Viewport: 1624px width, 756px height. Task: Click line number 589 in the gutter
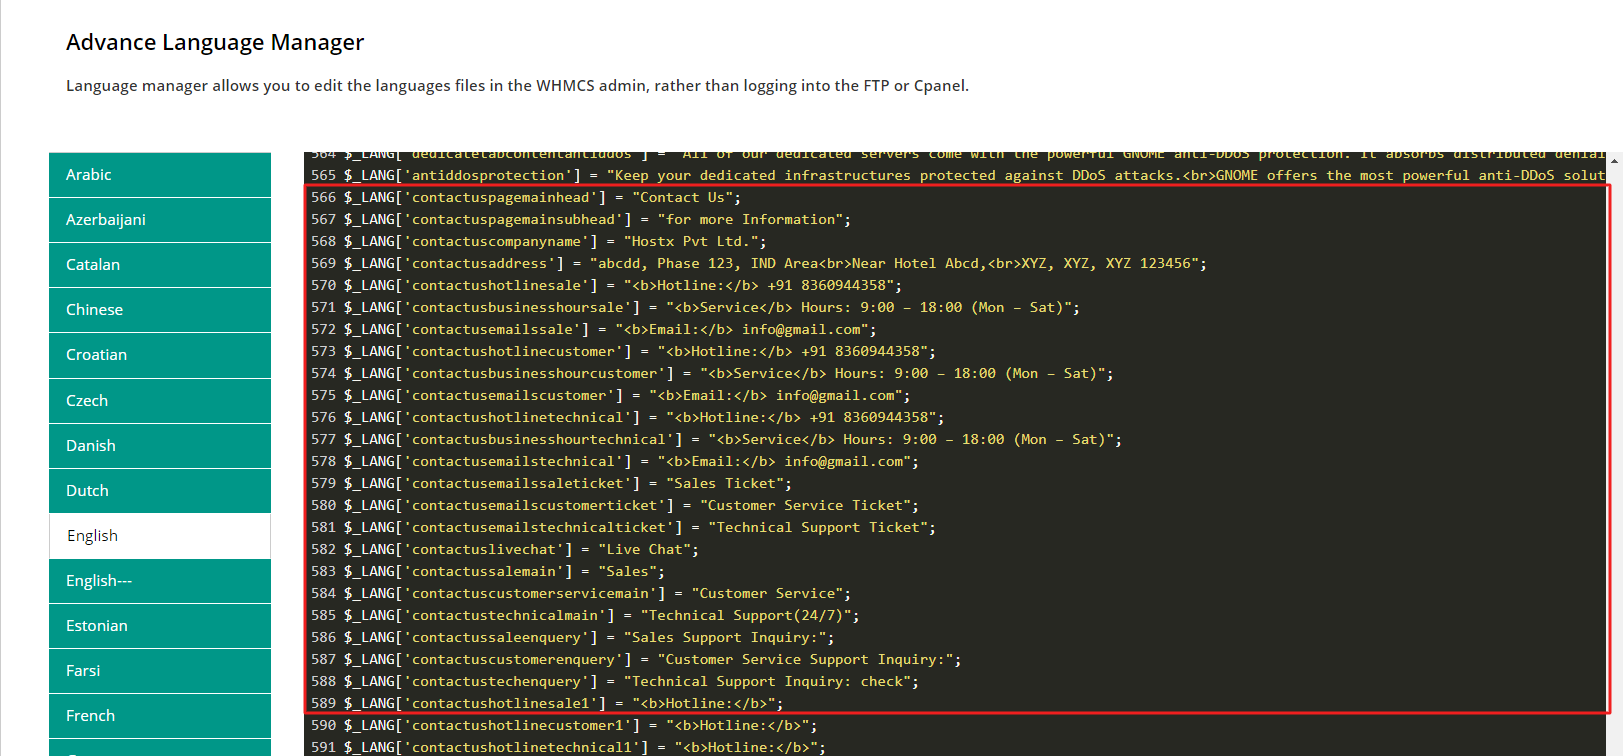(323, 704)
